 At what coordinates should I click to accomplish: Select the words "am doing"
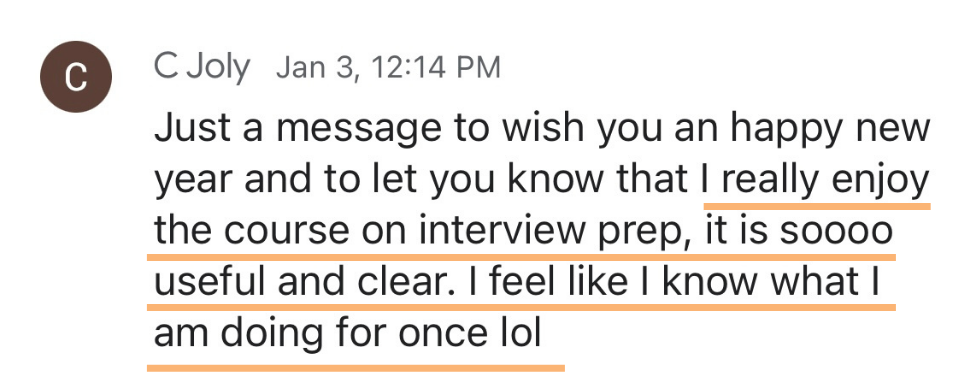pyautogui.click(x=238, y=334)
